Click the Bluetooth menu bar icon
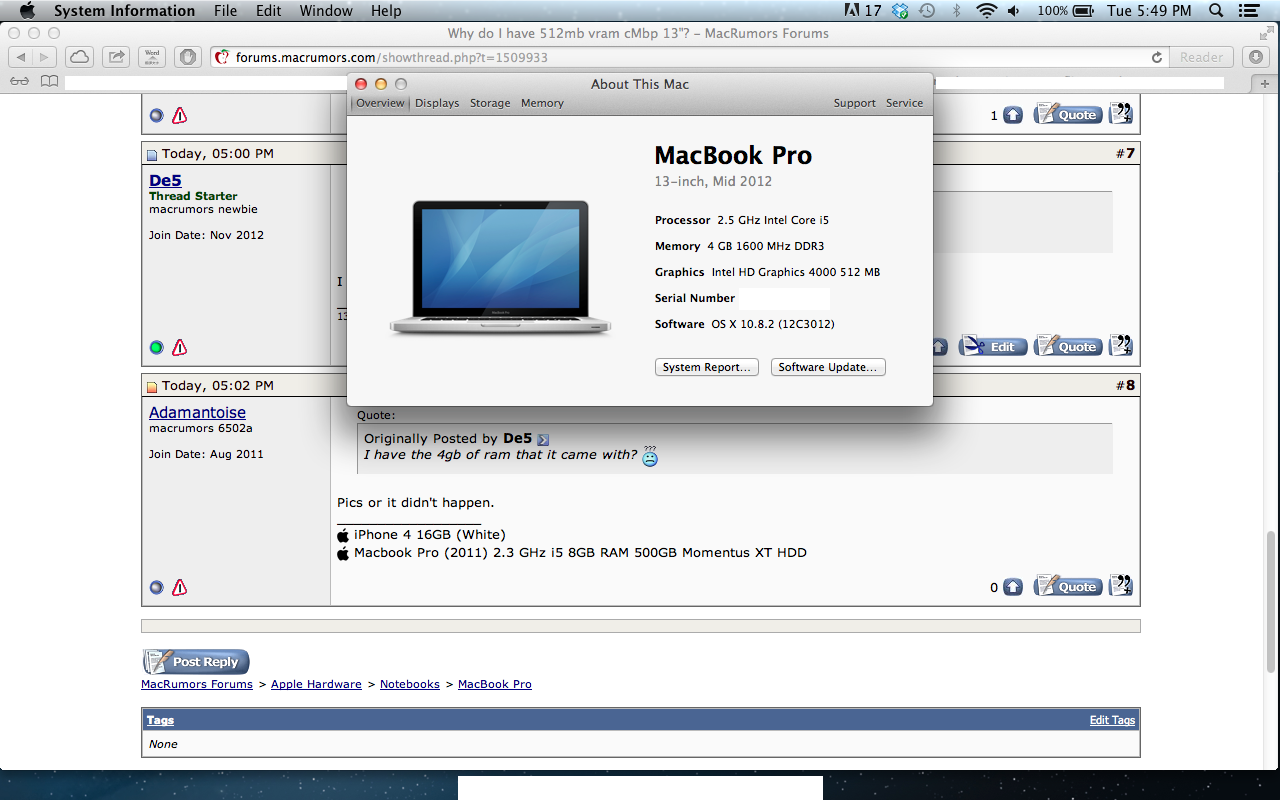Viewport: 1280px width, 800px height. point(956,11)
